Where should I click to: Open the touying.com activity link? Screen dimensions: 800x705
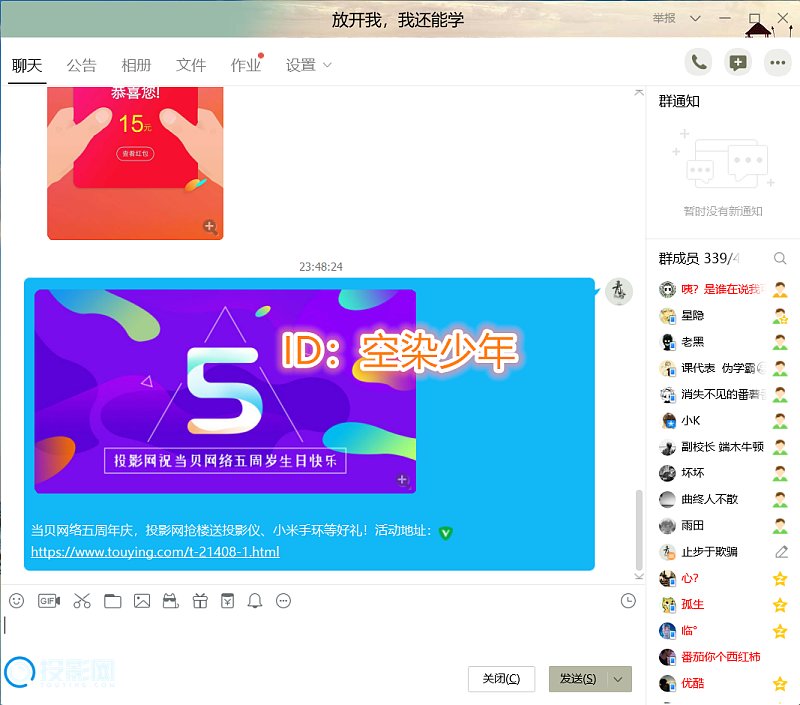coord(155,552)
